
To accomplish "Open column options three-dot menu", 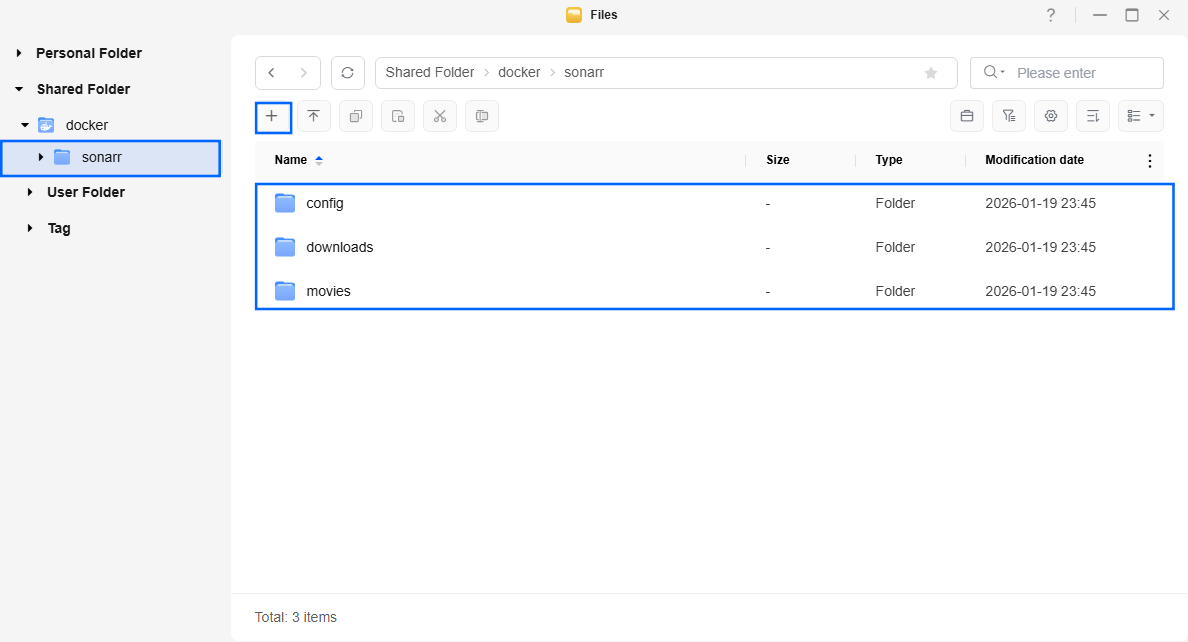I will [1149, 160].
